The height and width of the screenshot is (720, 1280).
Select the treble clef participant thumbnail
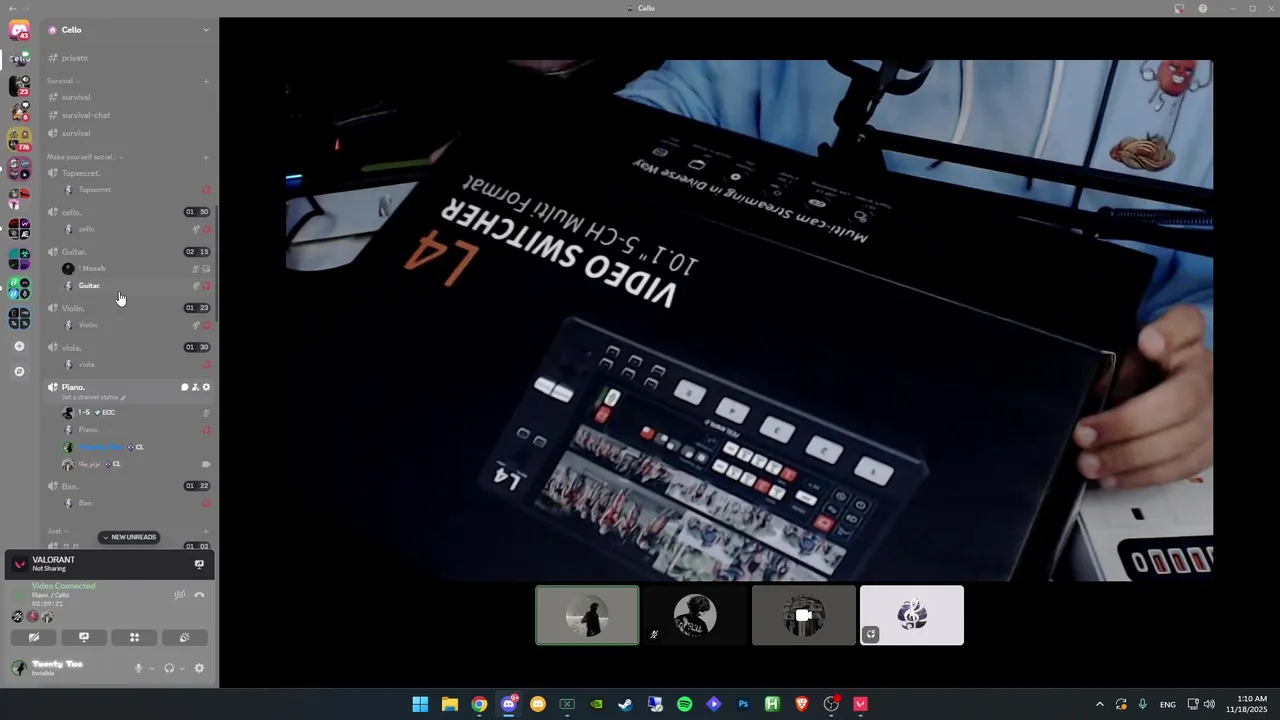click(x=912, y=615)
